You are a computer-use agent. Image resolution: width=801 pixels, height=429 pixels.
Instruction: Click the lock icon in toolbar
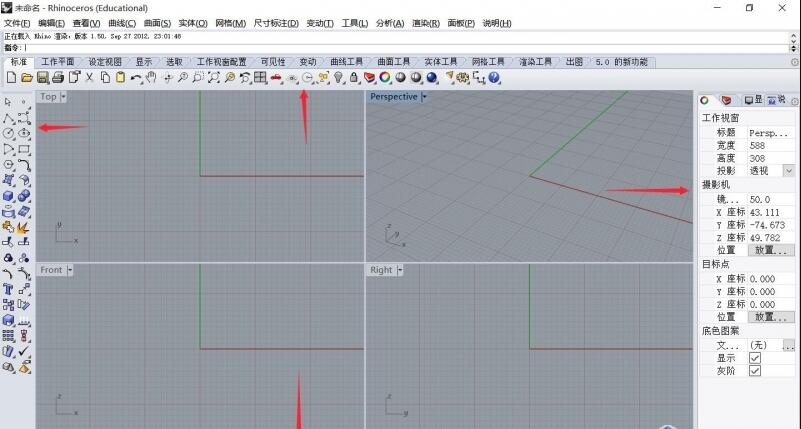(354, 77)
